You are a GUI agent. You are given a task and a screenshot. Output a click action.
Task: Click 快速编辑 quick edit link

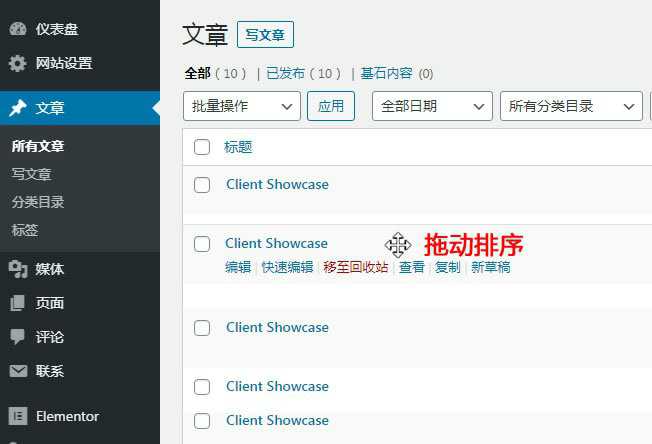click(287, 267)
